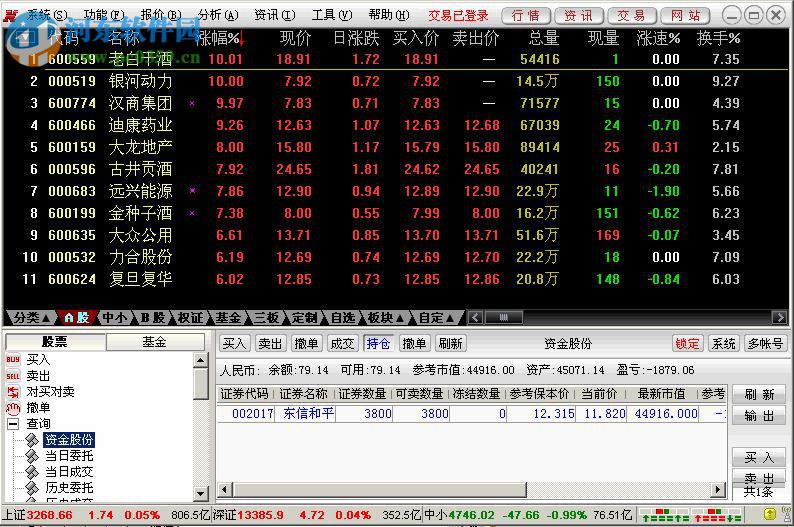Switch to the B股 tab
Viewport: 794px width, 527px height.
152,318
